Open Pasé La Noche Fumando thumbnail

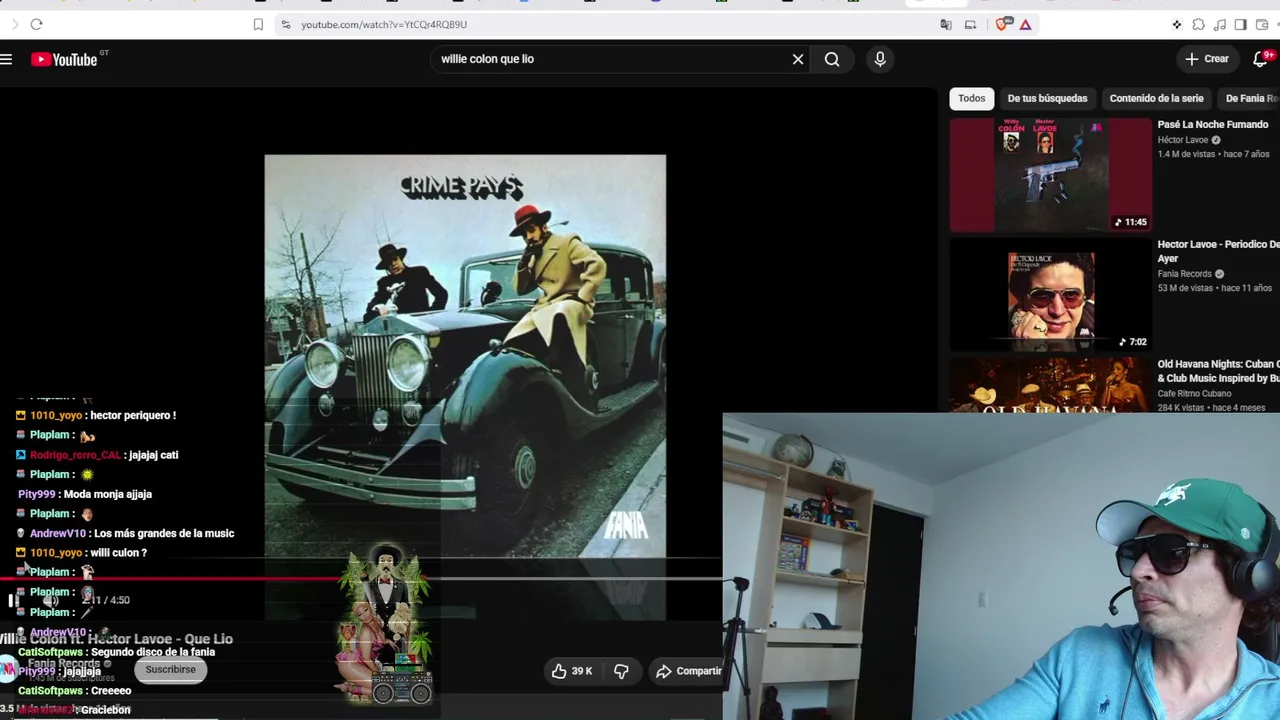click(x=1050, y=175)
